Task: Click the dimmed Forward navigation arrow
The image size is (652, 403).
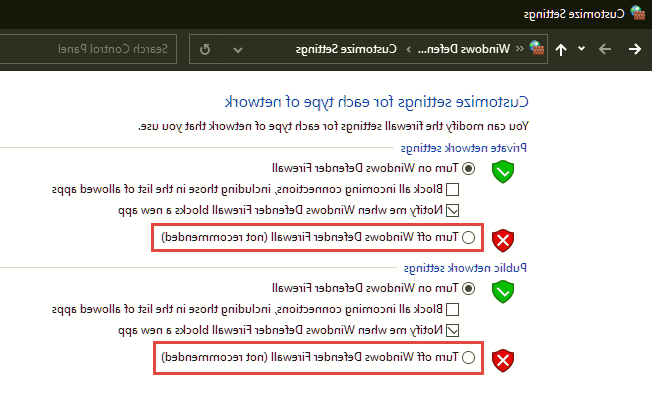Action: [605, 49]
